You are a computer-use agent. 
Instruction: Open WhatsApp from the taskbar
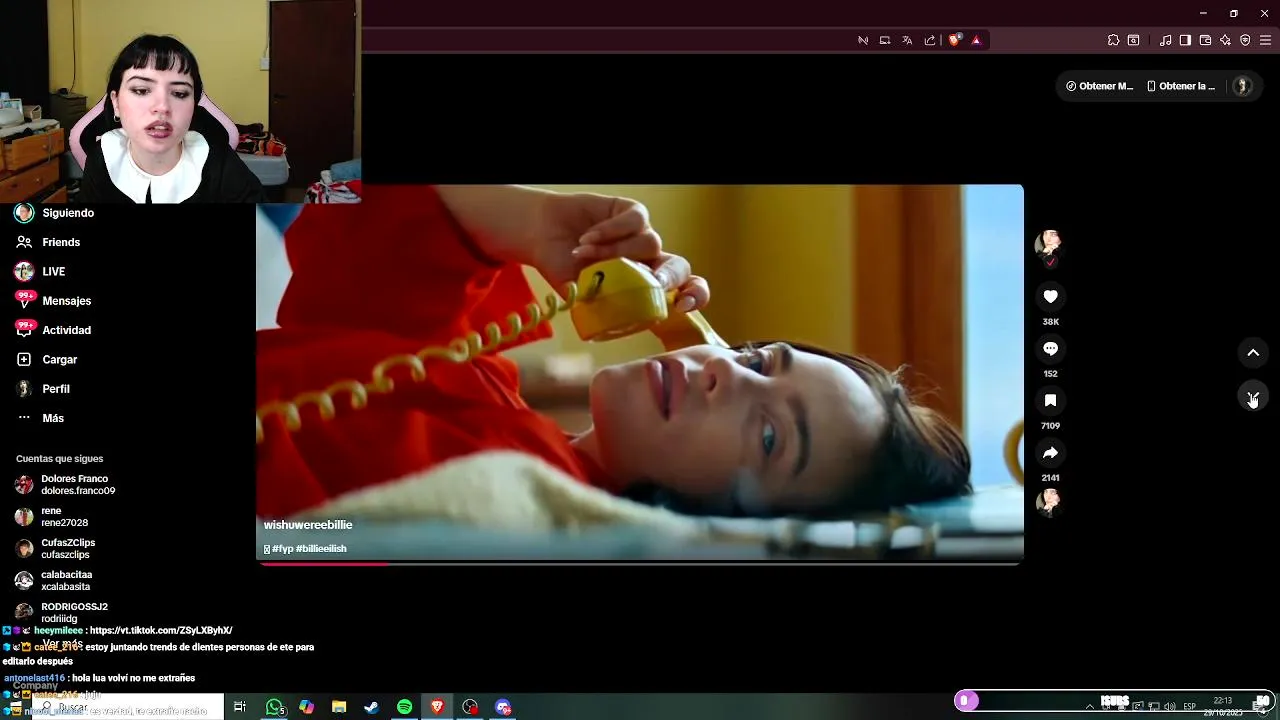[274, 707]
